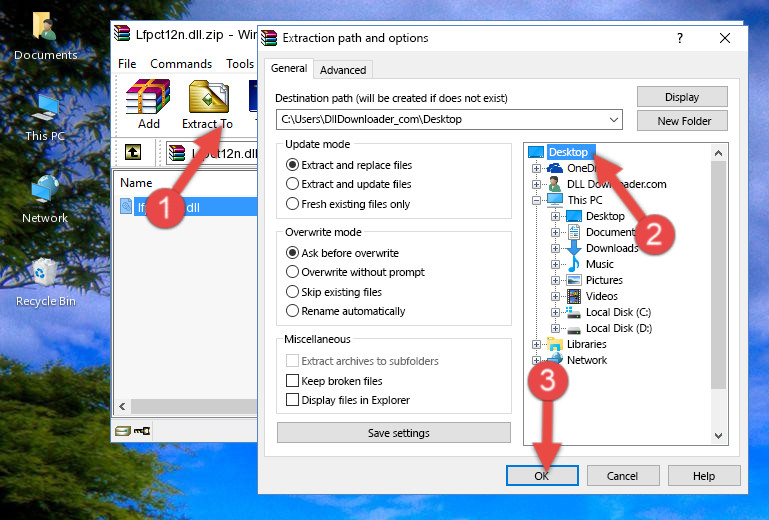Expand the Videos folder node
The image size is (769, 520).
pyautogui.click(x=555, y=296)
